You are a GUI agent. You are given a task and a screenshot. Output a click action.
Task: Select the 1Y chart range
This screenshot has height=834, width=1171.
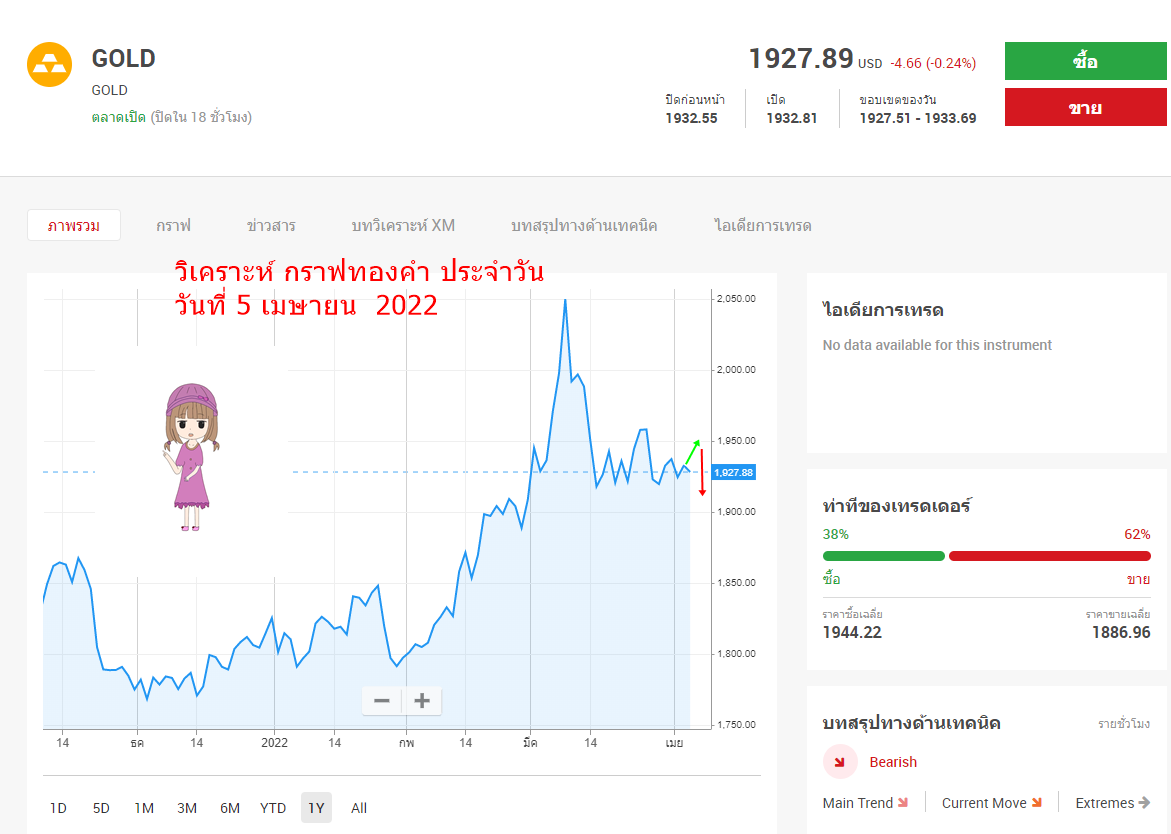click(317, 808)
